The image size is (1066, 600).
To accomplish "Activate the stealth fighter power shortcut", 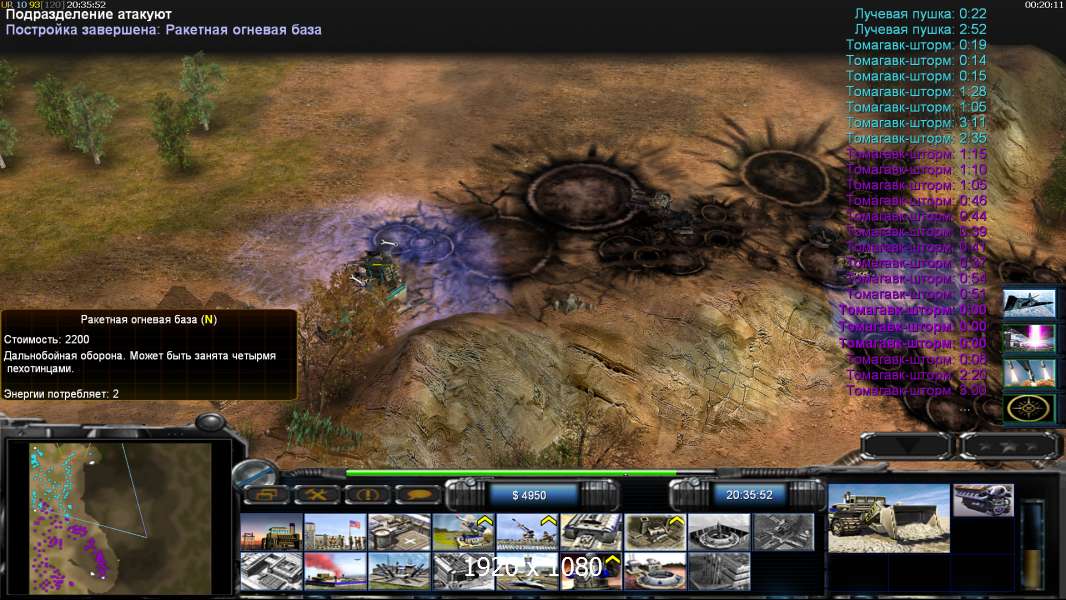I will [x=1029, y=303].
